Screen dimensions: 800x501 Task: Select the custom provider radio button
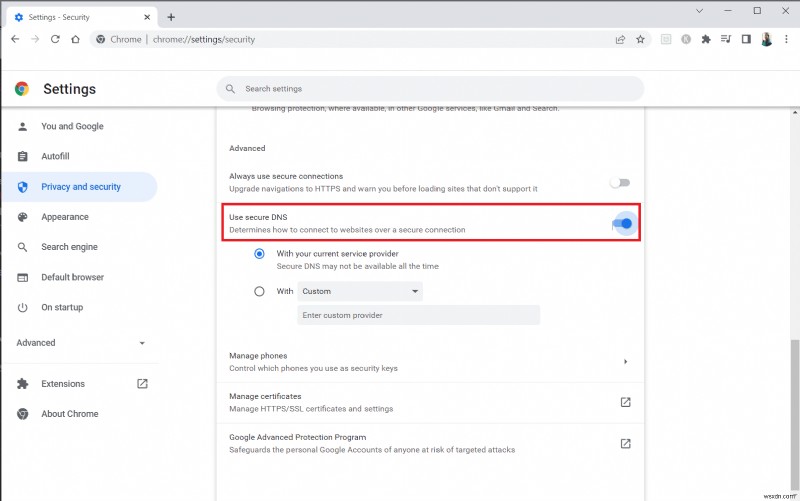coord(260,291)
